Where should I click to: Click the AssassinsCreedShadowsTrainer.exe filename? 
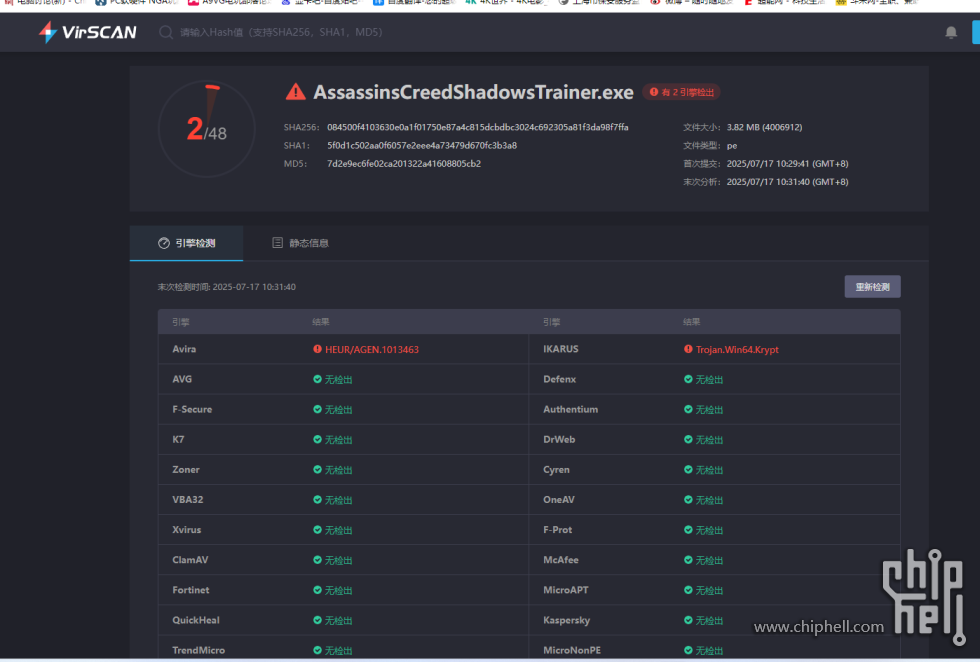(x=473, y=92)
